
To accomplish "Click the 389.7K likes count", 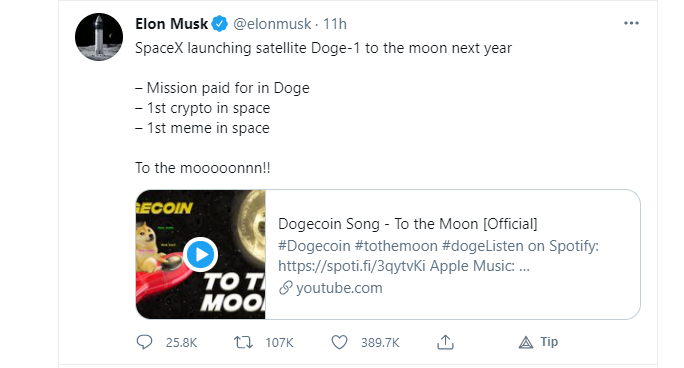I will click(380, 343).
